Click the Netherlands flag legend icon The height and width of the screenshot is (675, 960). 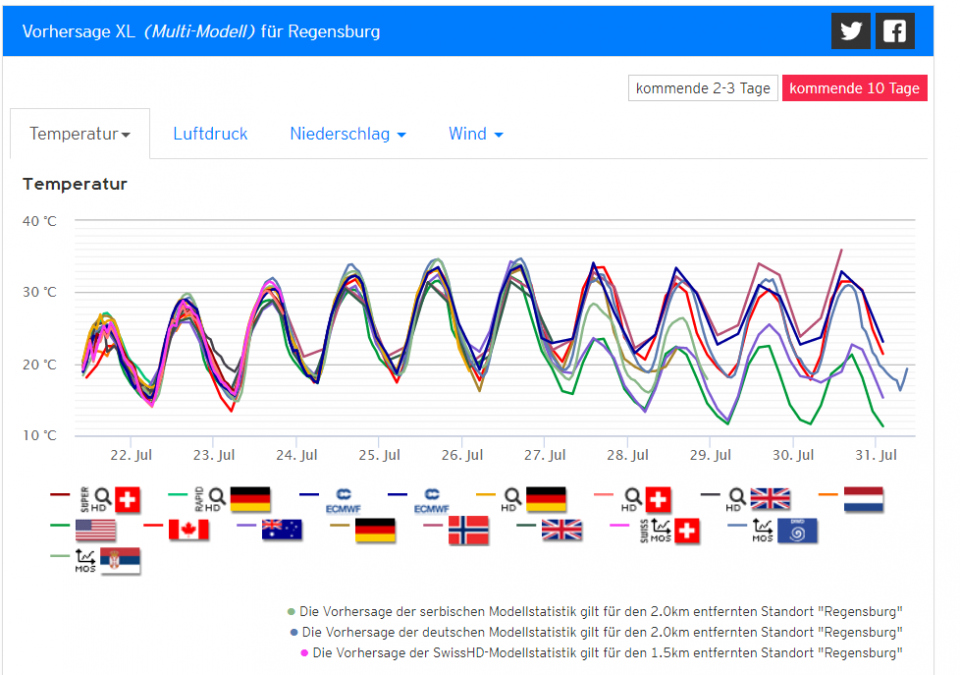pyautogui.click(x=863, y=499)
